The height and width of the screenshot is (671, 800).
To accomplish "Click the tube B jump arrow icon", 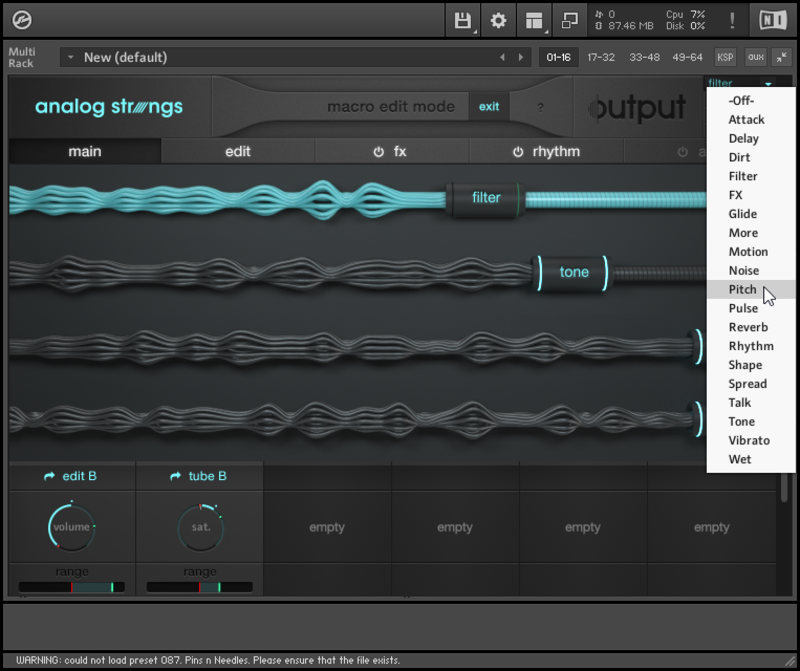I will coord(175,476).
